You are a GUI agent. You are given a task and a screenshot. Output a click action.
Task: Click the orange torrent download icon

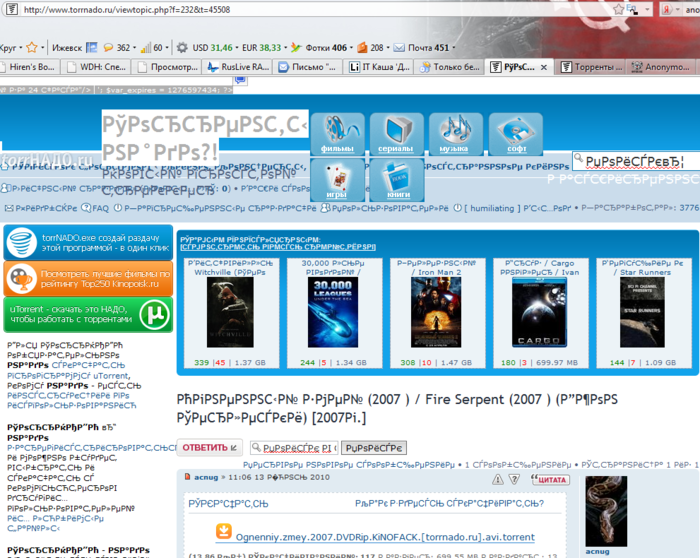point(224,531)
